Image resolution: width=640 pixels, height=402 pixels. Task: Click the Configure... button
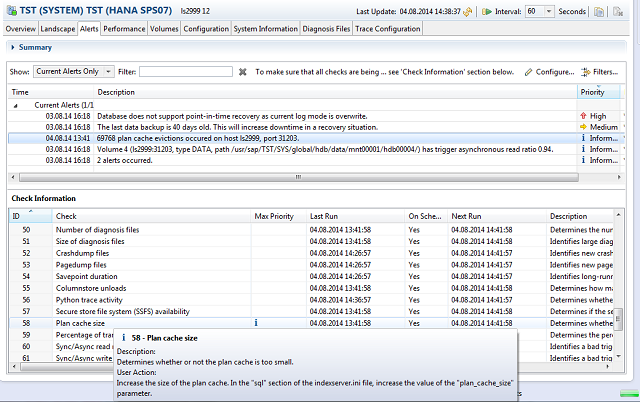(x=549, y=72)
